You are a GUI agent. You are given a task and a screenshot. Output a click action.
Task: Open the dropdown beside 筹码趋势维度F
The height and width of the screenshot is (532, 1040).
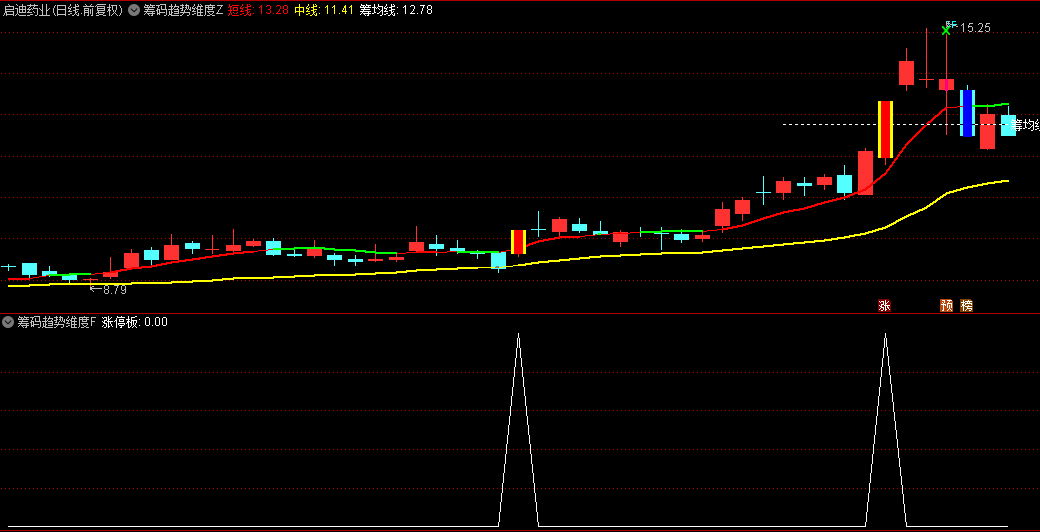9,322
